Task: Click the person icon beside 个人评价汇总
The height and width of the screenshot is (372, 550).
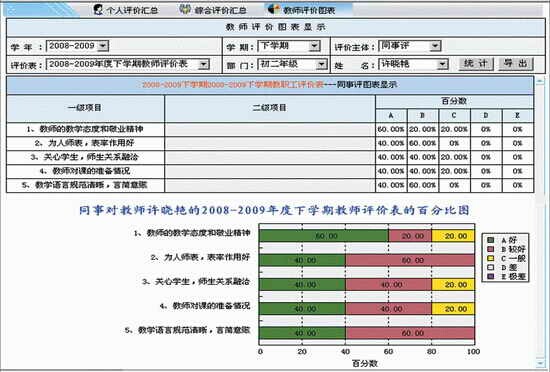Action: pos(99,9)
